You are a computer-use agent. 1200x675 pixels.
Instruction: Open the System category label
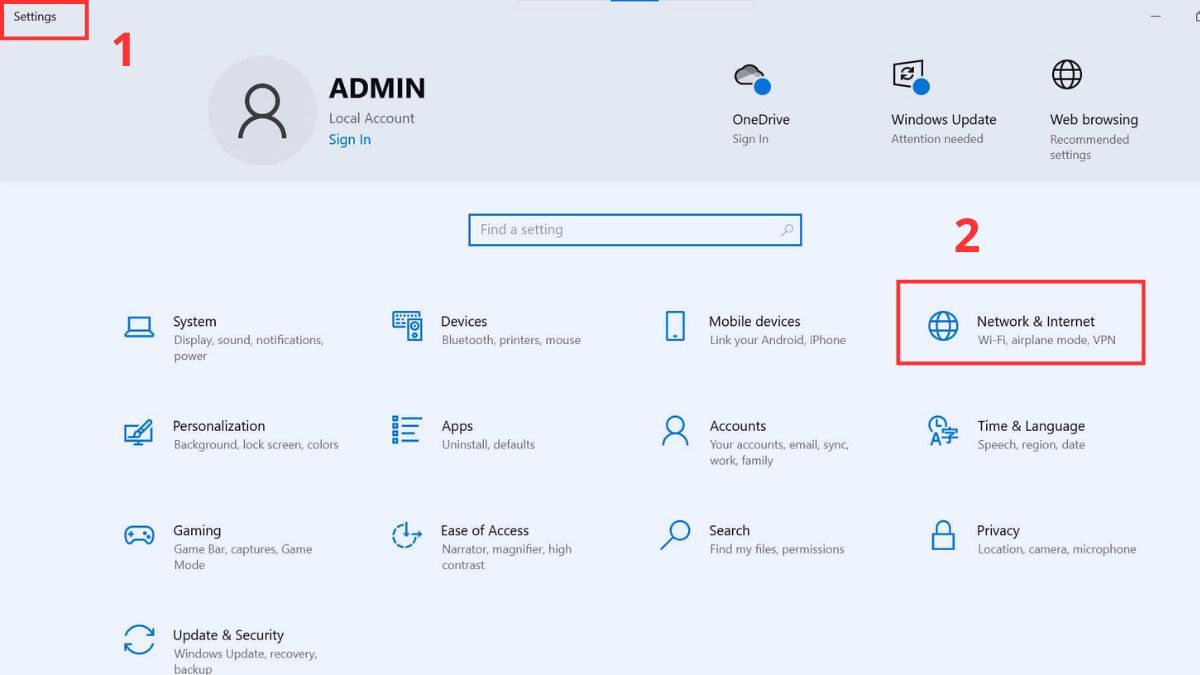pos(195,322)
